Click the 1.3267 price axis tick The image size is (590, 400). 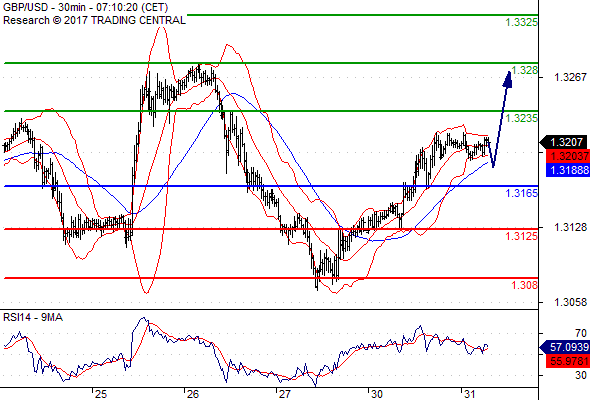coord(570,77)
